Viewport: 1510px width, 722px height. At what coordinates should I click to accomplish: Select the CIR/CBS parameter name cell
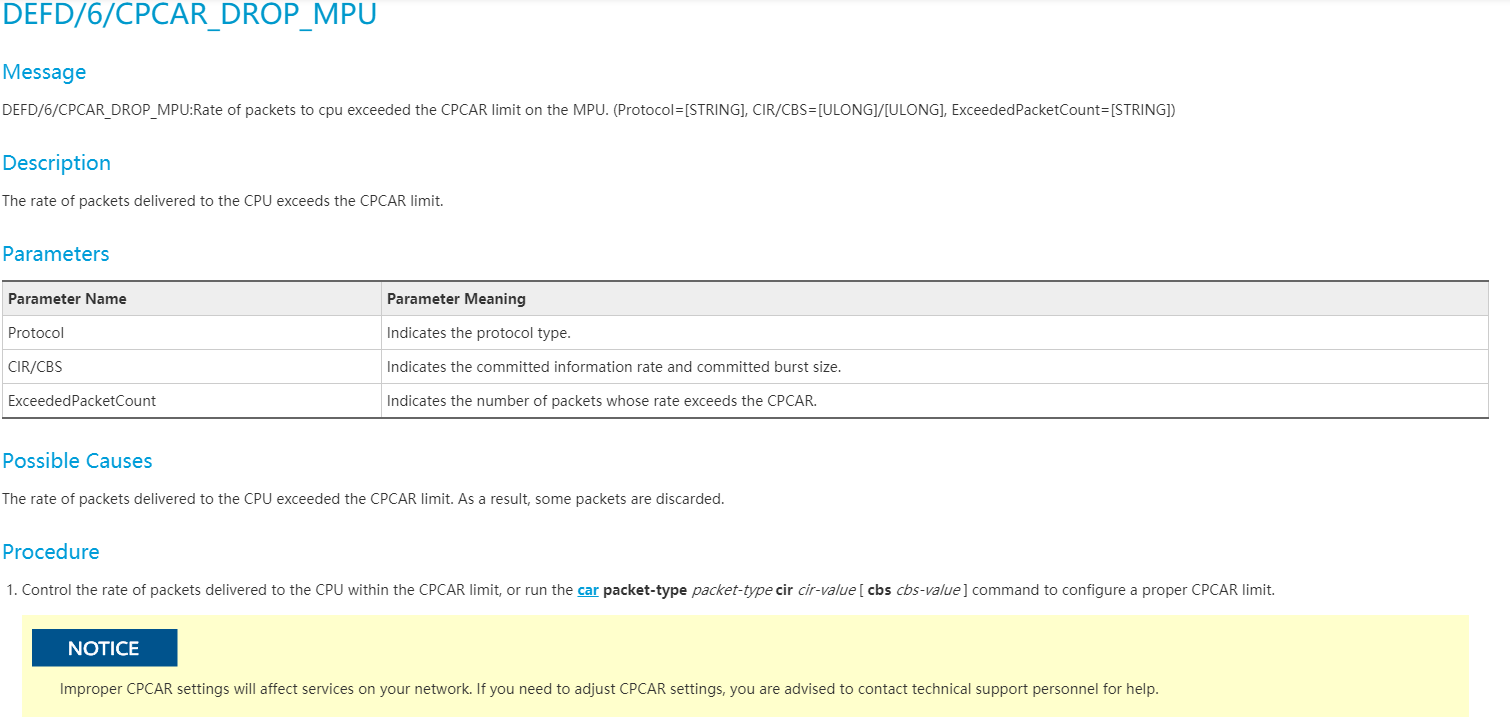(35, 367)
